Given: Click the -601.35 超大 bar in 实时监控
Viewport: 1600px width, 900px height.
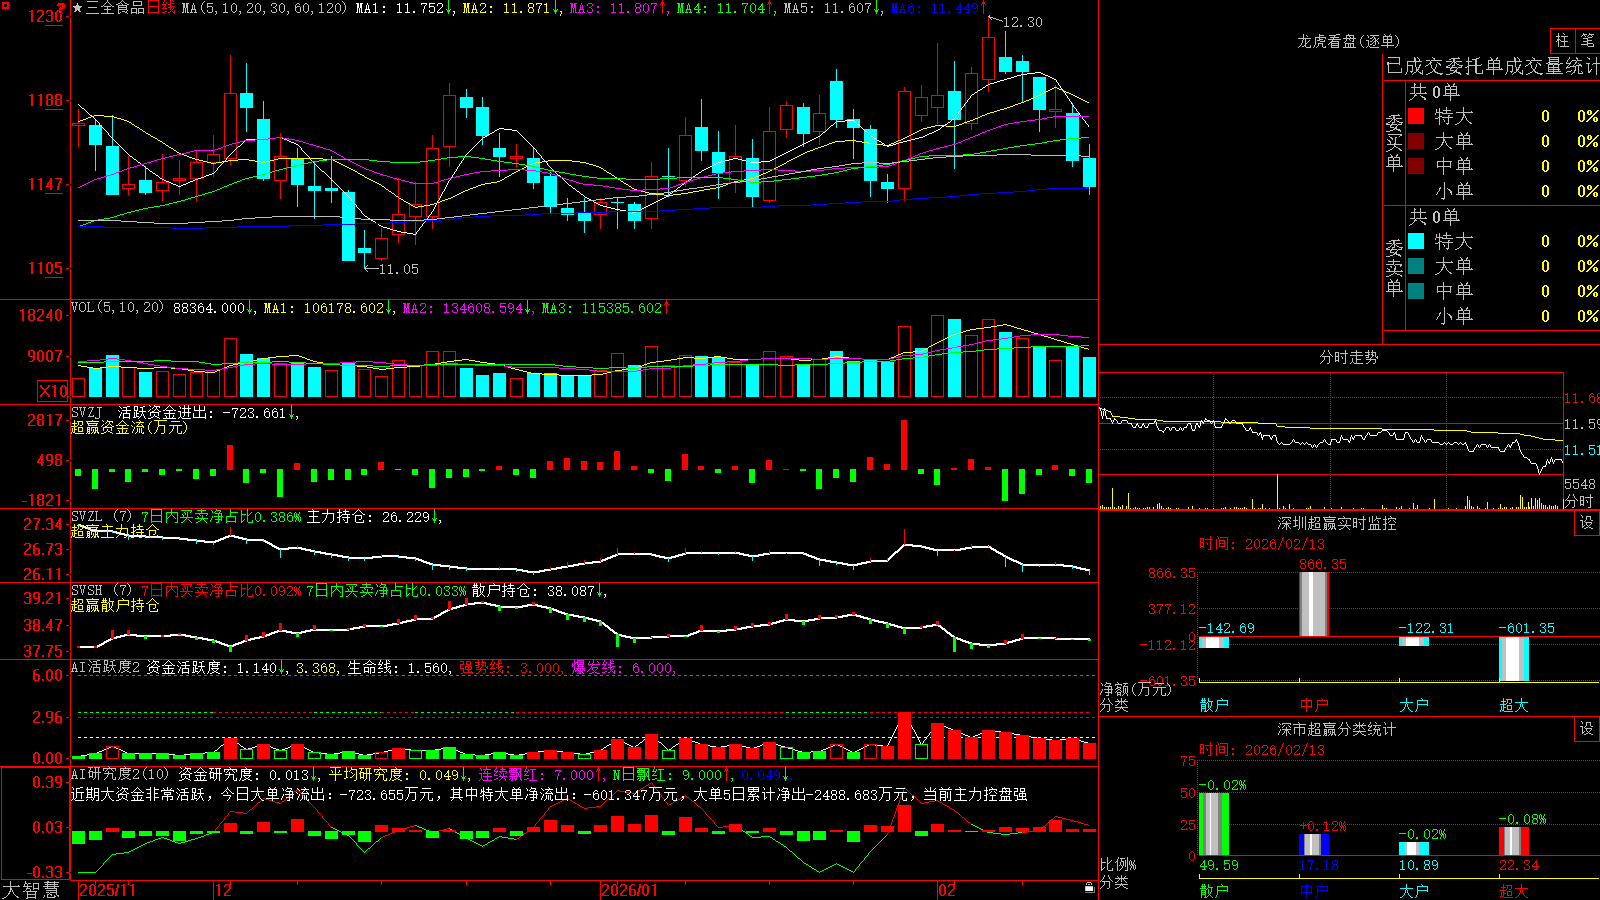Looking at the screenshot, I should point(1514,659).
